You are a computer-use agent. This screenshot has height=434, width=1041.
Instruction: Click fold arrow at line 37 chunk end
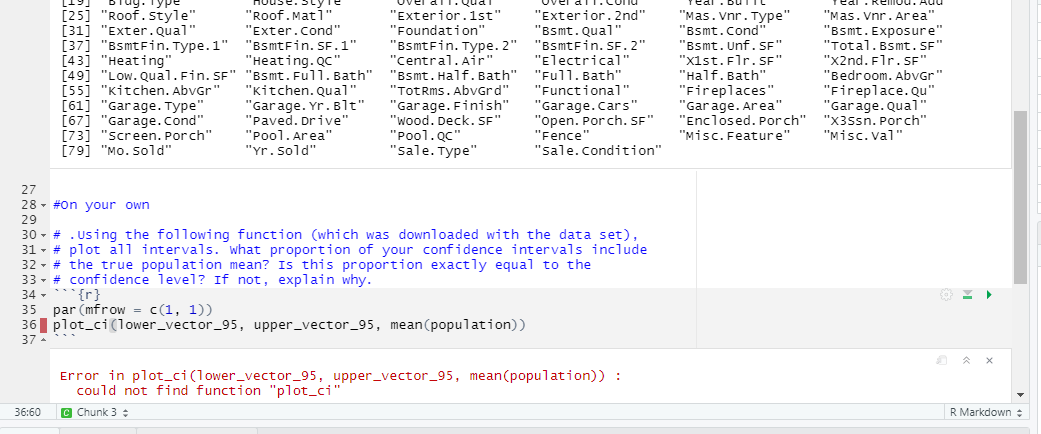(44, 340)
